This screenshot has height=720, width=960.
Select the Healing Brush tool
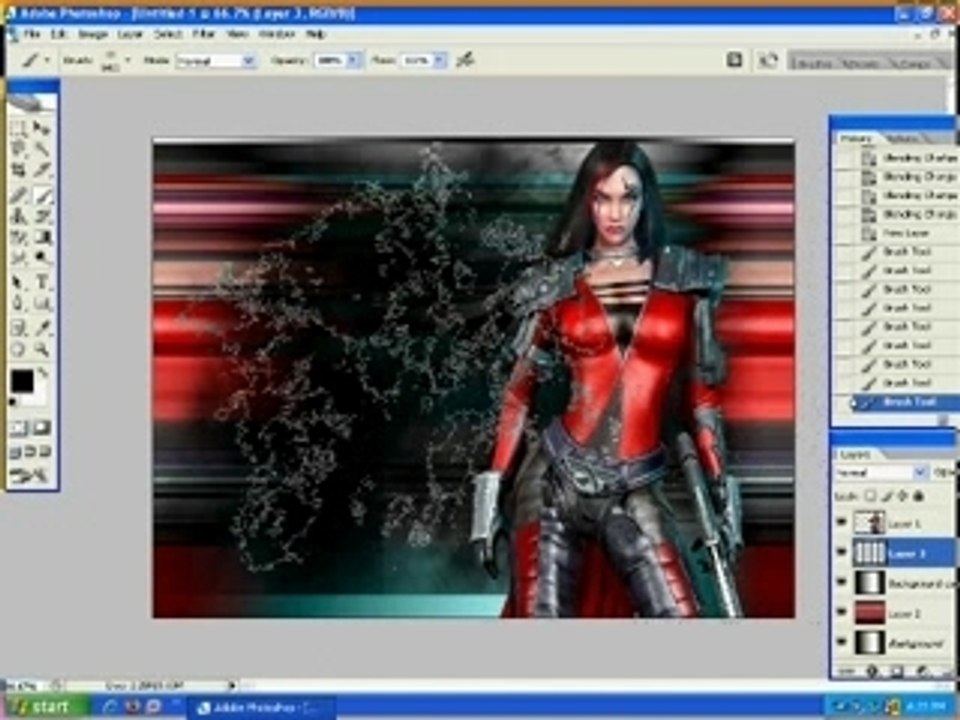[x=18, y=195]
